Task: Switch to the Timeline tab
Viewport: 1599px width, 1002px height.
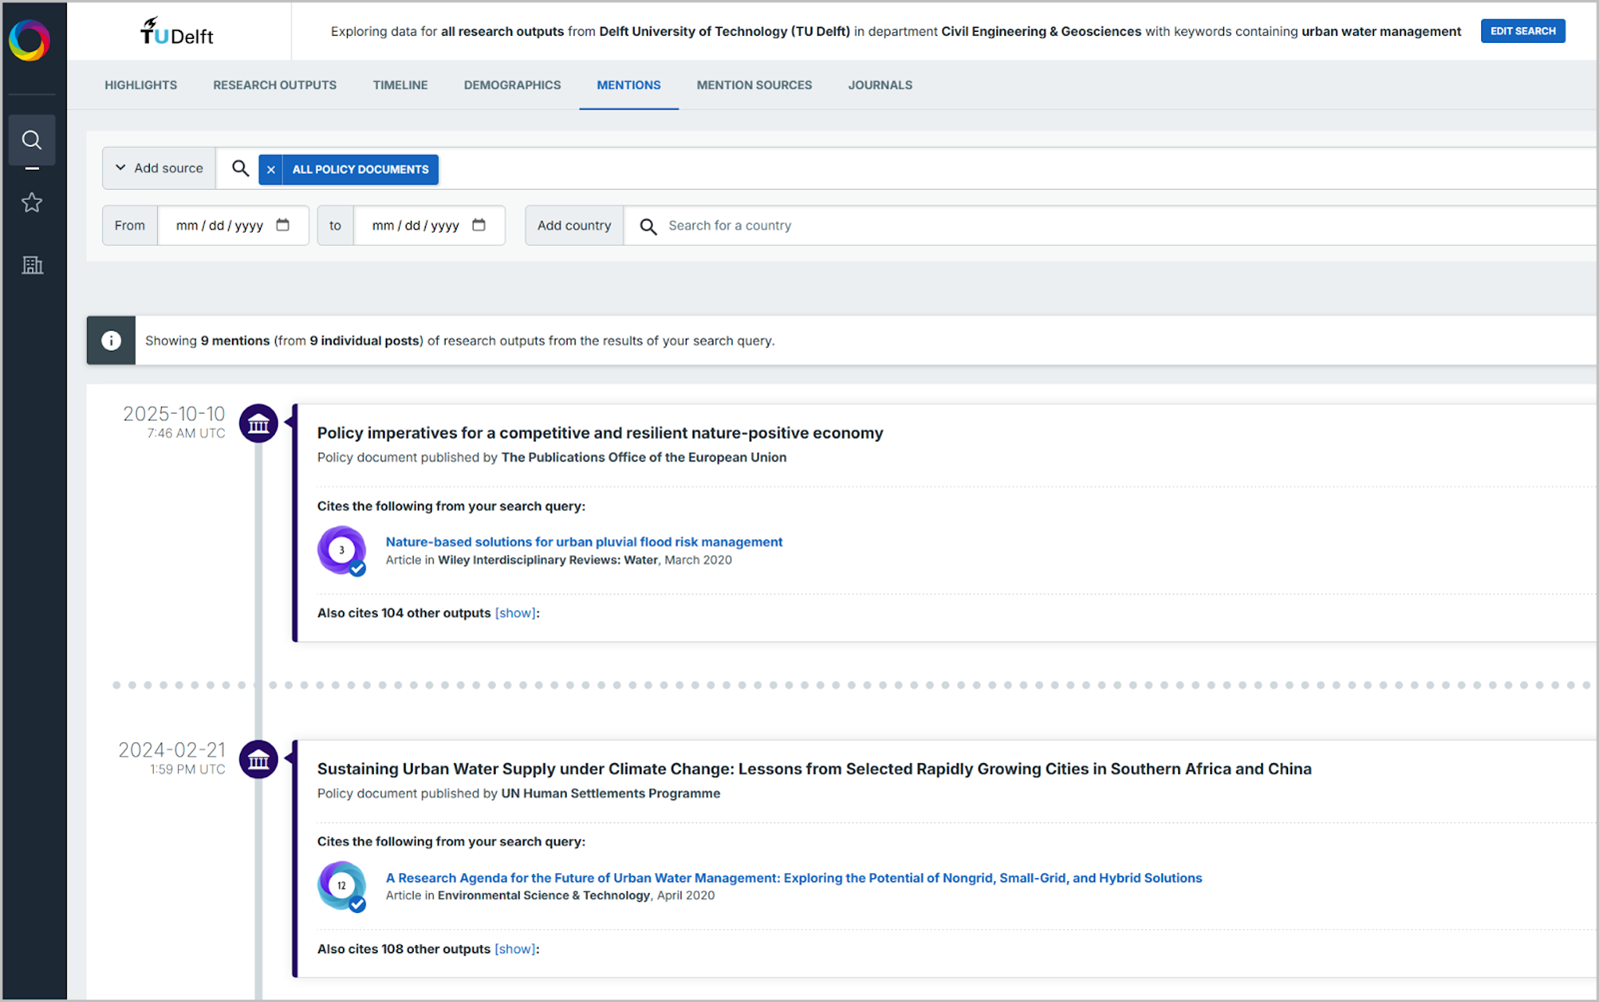Action: (x=400, y=85)
